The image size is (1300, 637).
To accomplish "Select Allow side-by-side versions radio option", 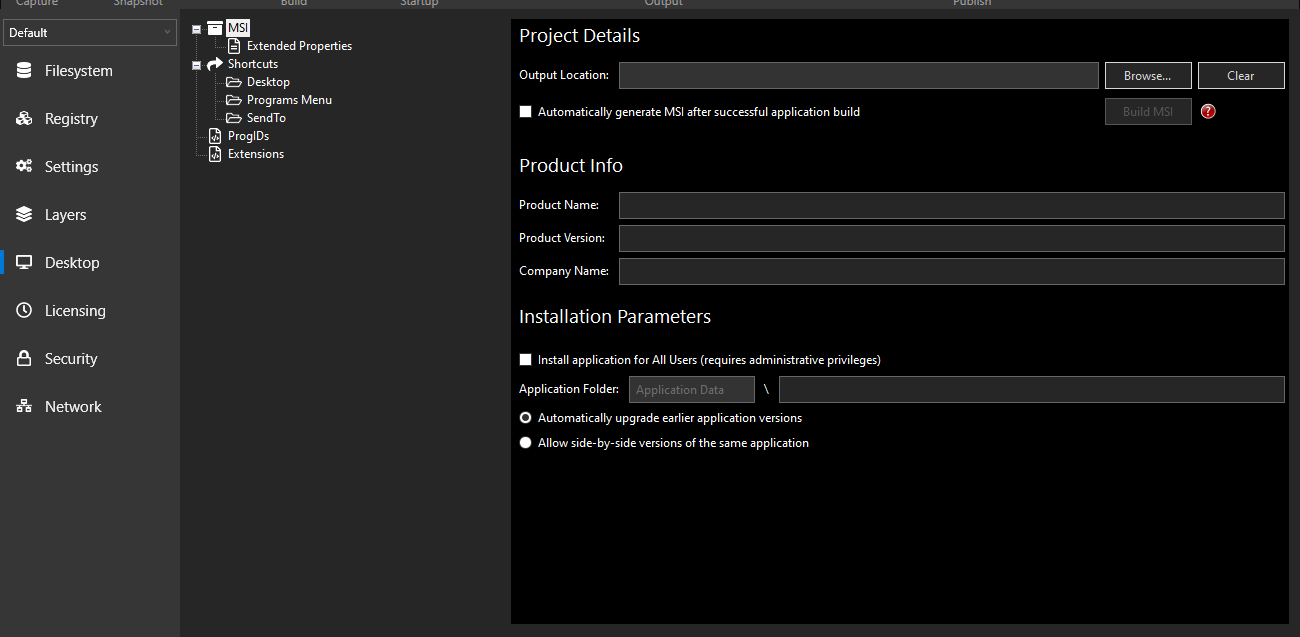I will pos(526,442).
